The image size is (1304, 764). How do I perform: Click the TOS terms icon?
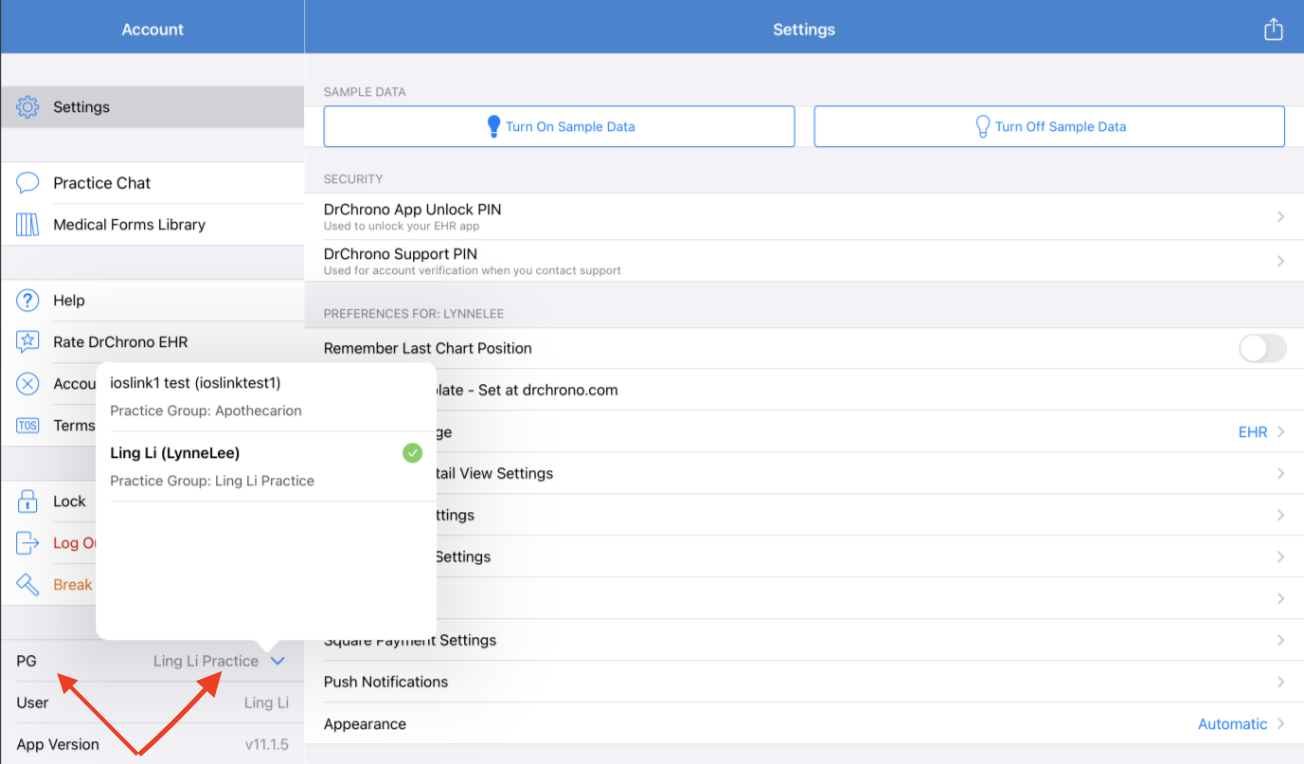[x=28, y=426]
